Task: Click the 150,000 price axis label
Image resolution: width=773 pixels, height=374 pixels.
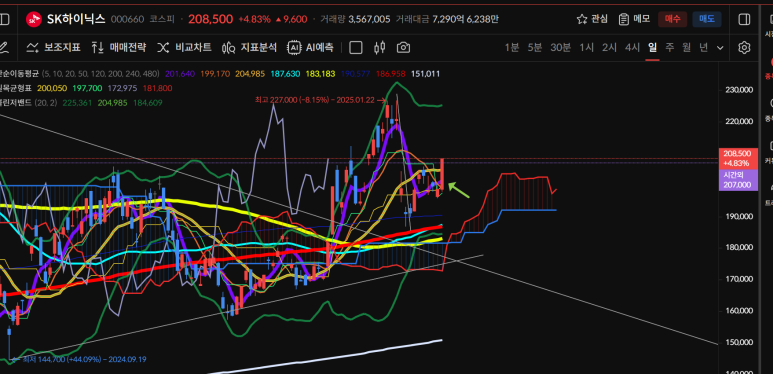Action: click(x=738, y=342)
